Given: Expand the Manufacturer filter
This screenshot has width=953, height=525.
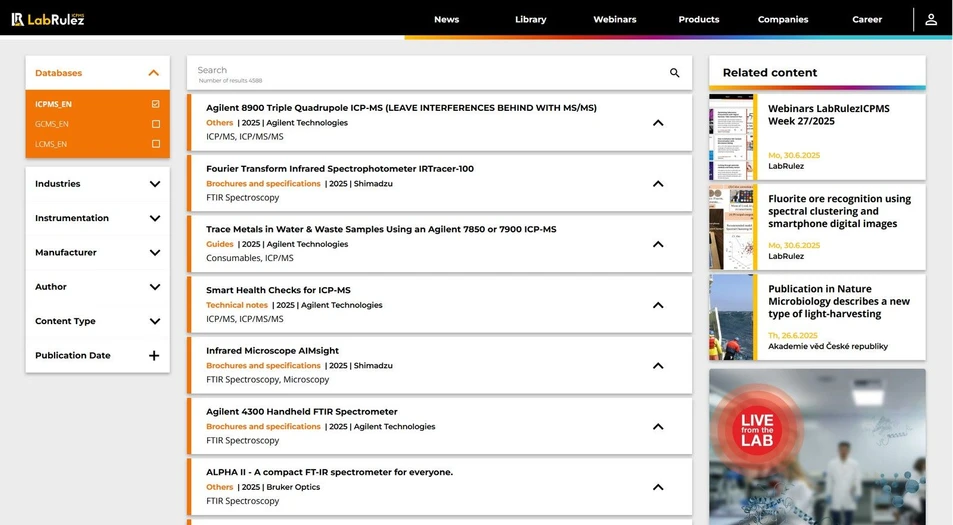Looking at the screenshot, I should (x=155, y=253).
